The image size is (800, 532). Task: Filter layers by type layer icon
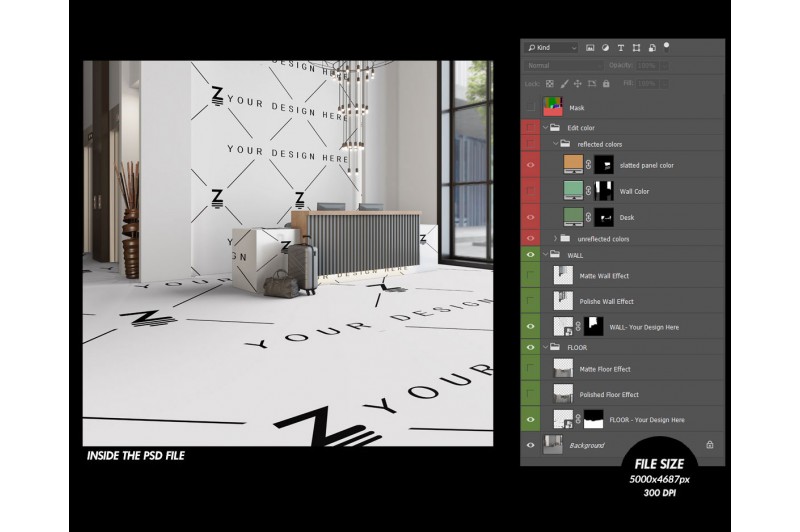click(x=620, y=47)
